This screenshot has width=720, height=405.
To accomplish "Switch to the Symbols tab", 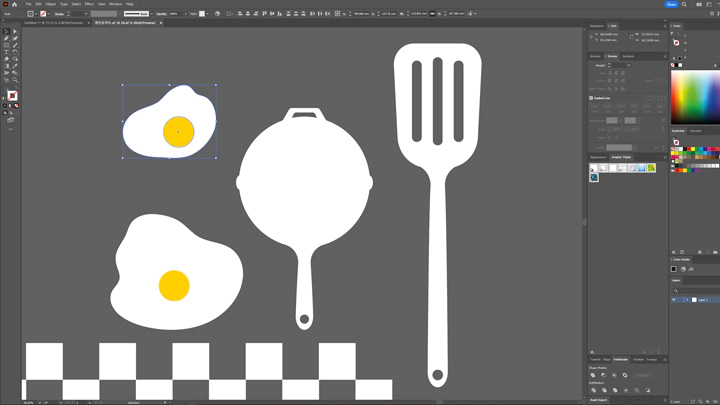I will (x=628, y=56).
